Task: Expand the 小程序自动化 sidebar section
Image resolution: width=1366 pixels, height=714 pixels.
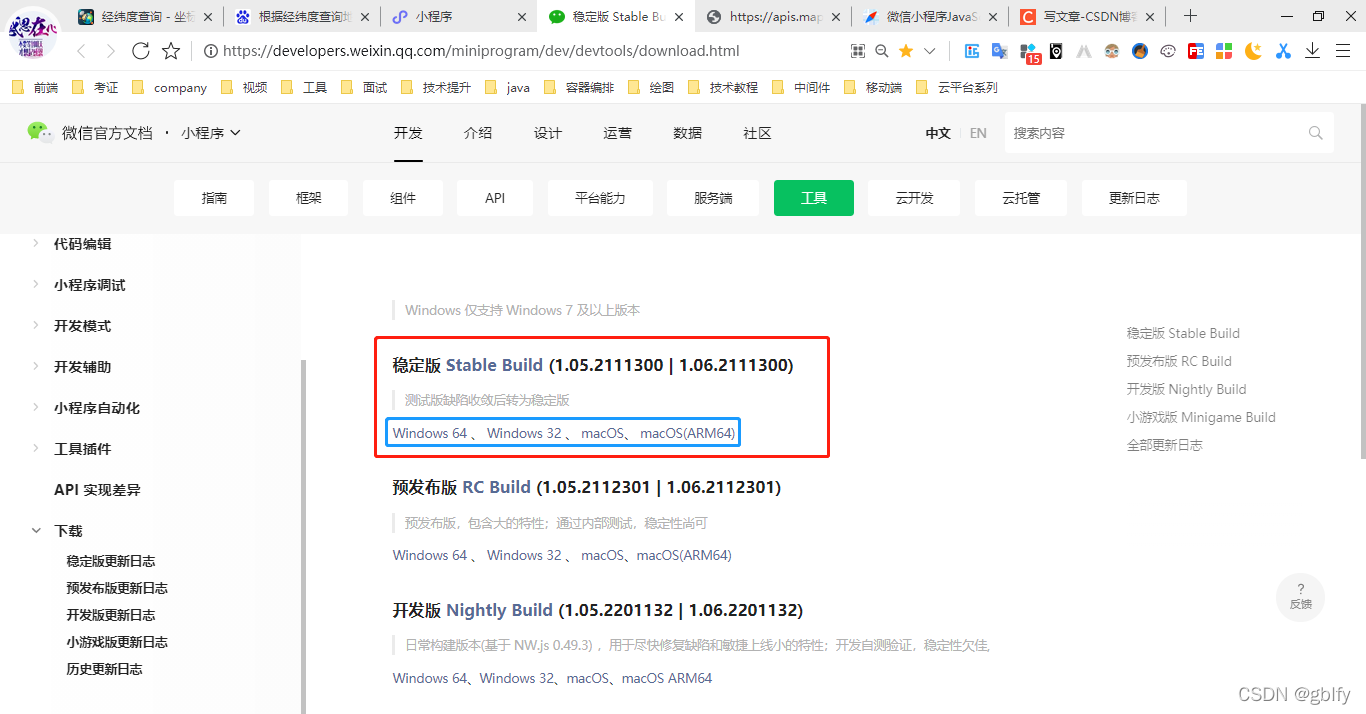Action: [36, 408]
